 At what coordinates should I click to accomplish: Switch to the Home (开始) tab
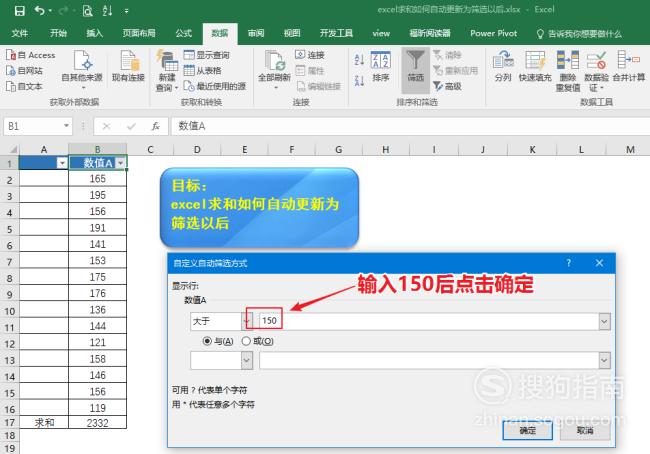point(58,33)
